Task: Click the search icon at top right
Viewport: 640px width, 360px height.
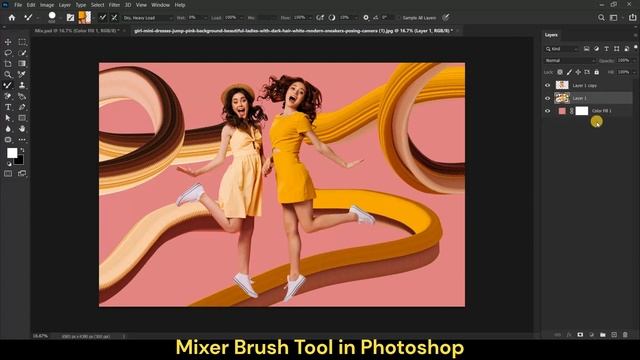Action: click(x=601, y=18)
